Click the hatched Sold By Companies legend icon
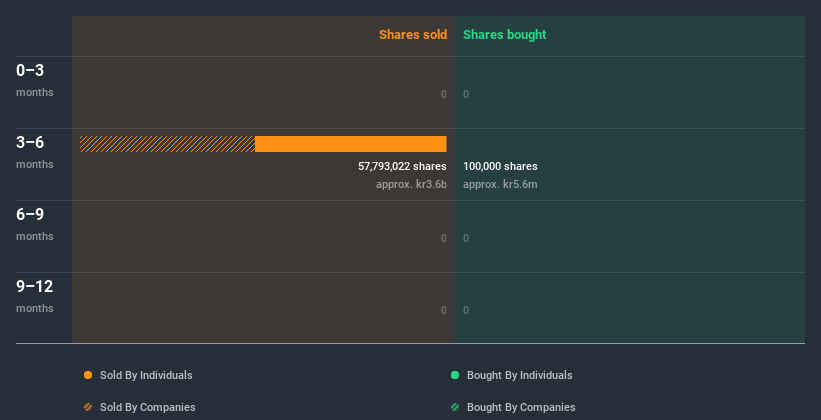This screenshot has width=821, height=420. click(88, 407)
